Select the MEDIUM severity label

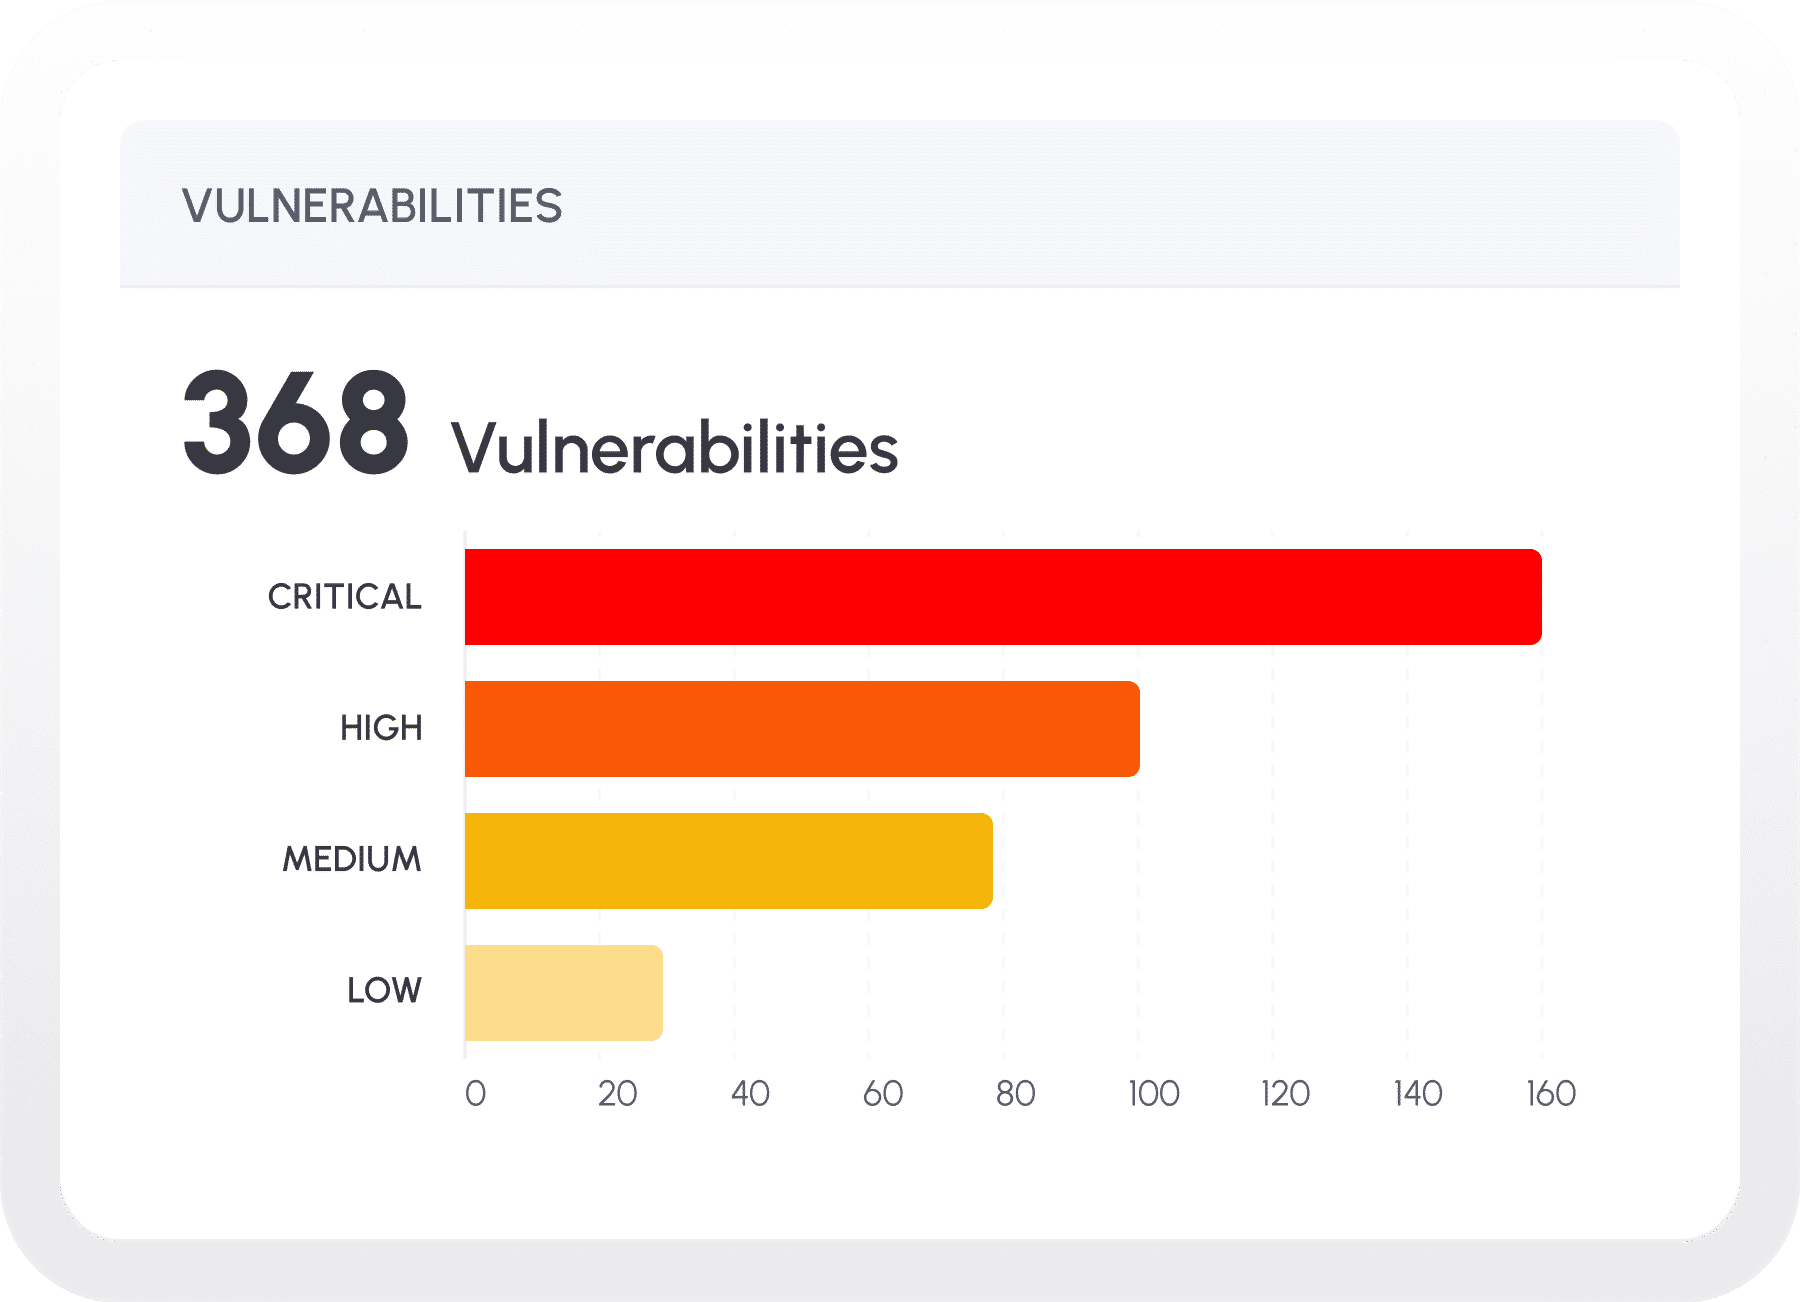tap(351, 859)
